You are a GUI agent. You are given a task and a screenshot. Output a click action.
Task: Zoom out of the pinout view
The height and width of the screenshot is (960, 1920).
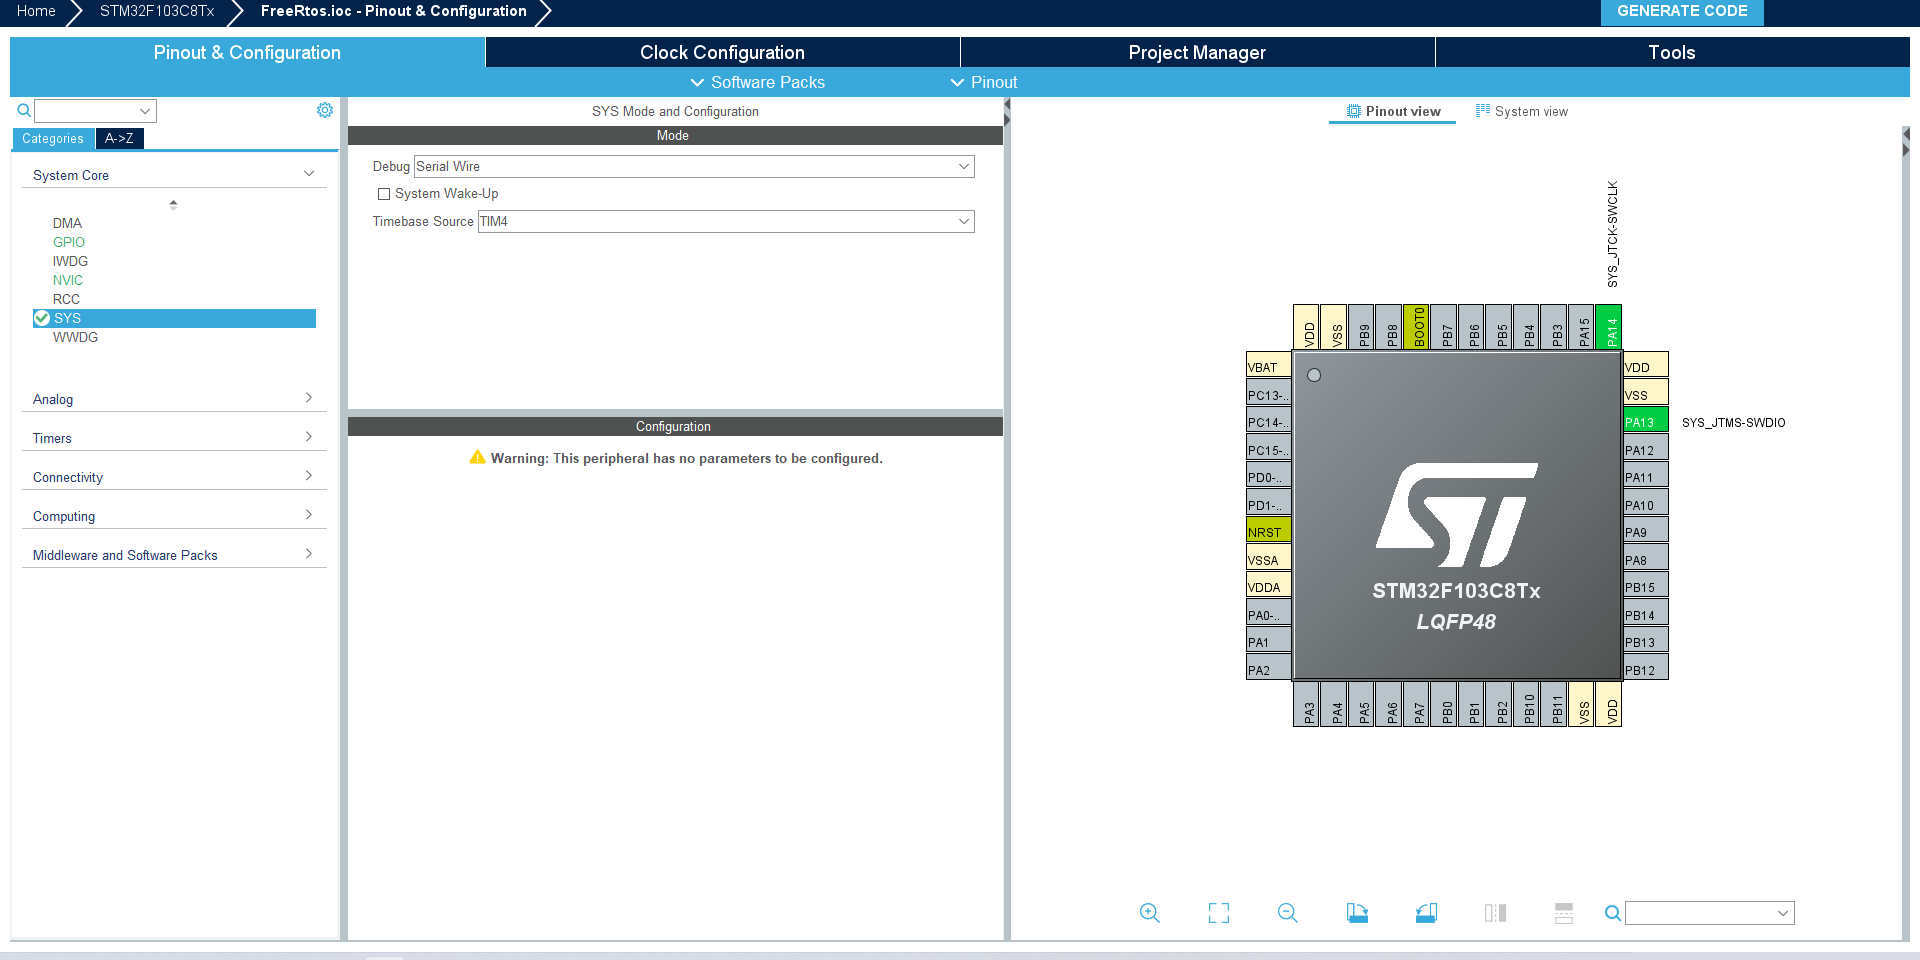[x=1288, y=913]
